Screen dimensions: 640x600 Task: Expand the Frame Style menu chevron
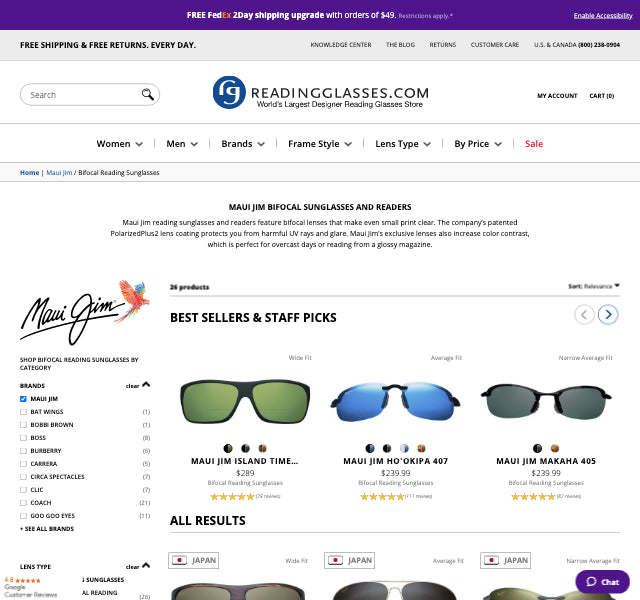[348, 144]
